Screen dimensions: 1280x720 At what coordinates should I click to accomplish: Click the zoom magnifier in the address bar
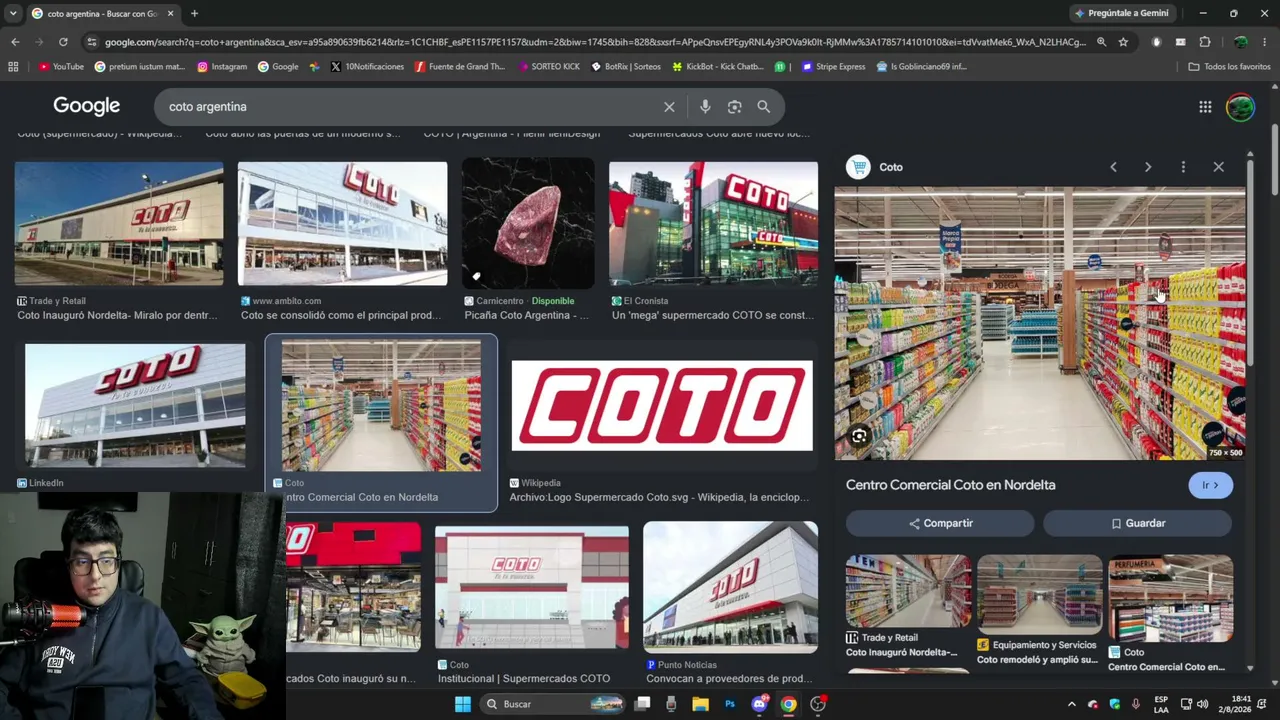[1101, 42]
